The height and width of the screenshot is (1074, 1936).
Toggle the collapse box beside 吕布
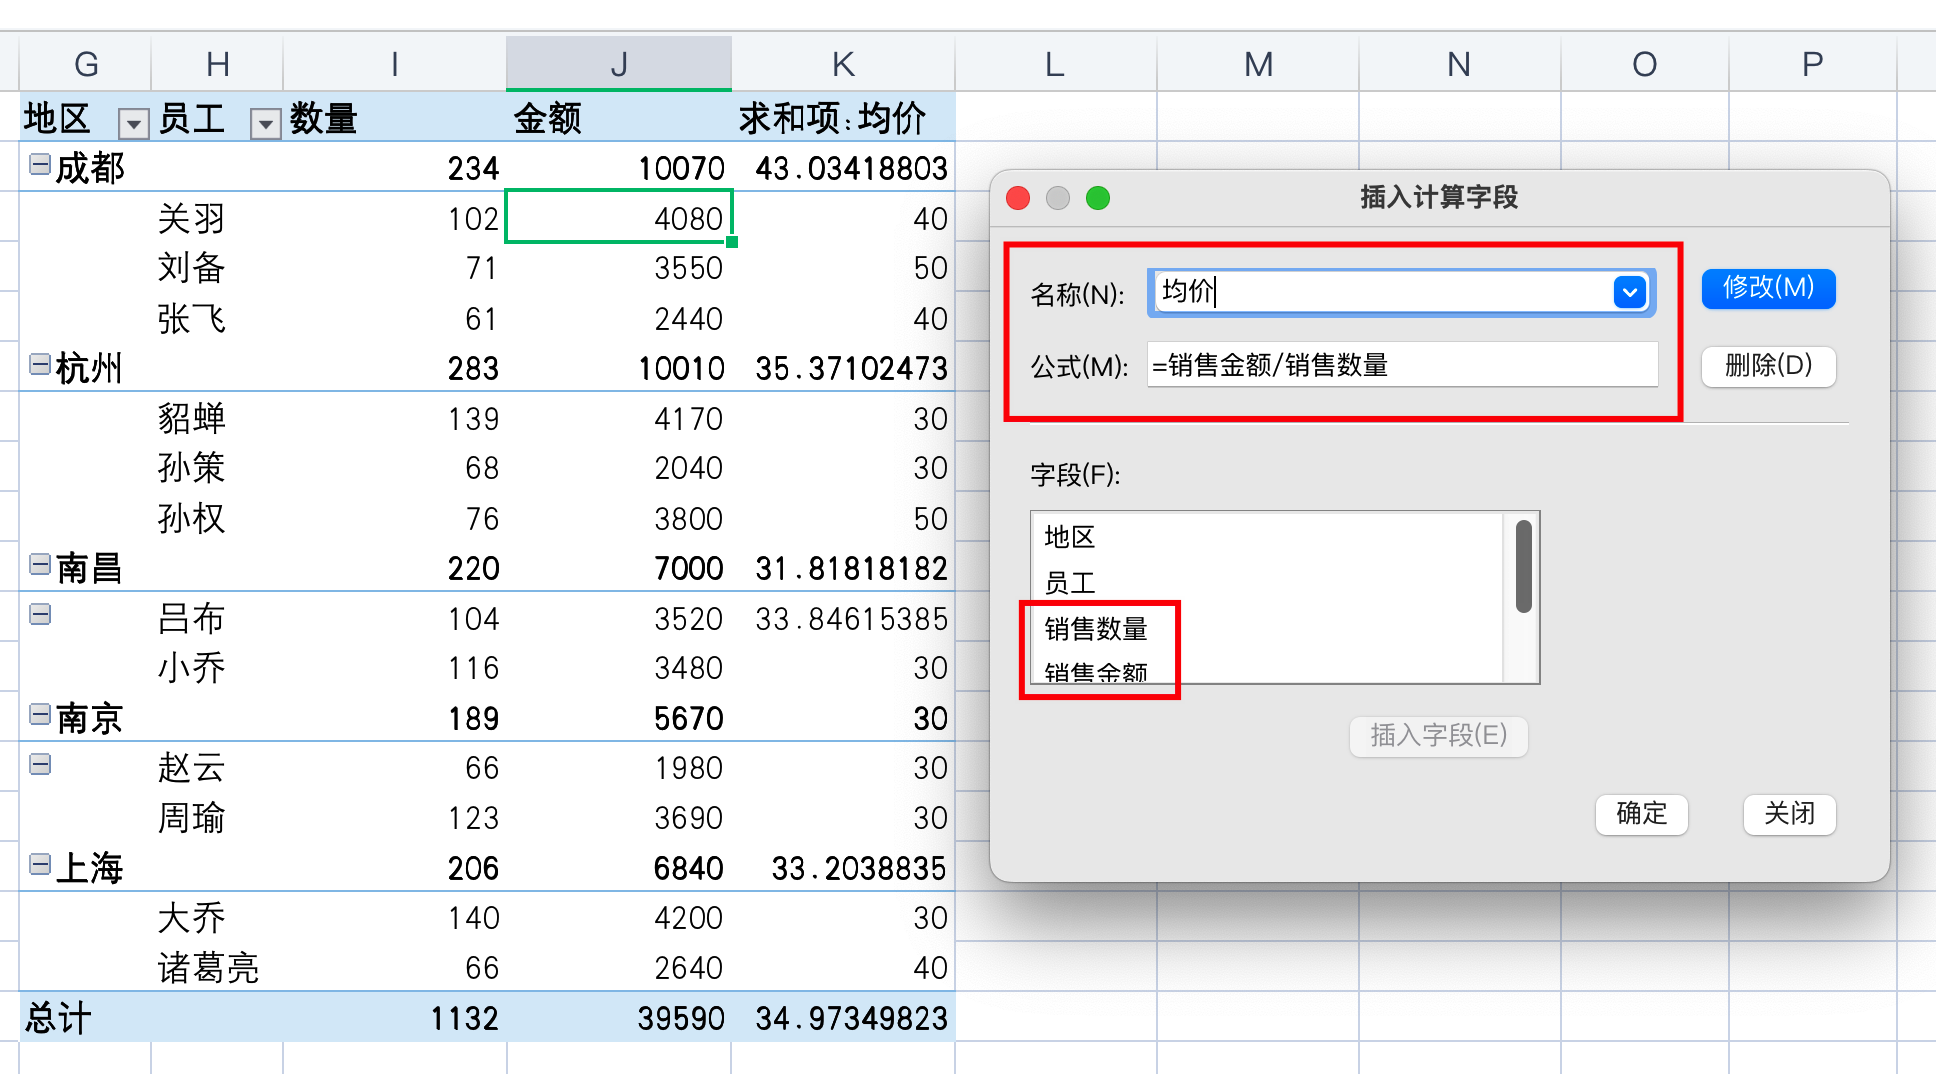tap(40, 615)
